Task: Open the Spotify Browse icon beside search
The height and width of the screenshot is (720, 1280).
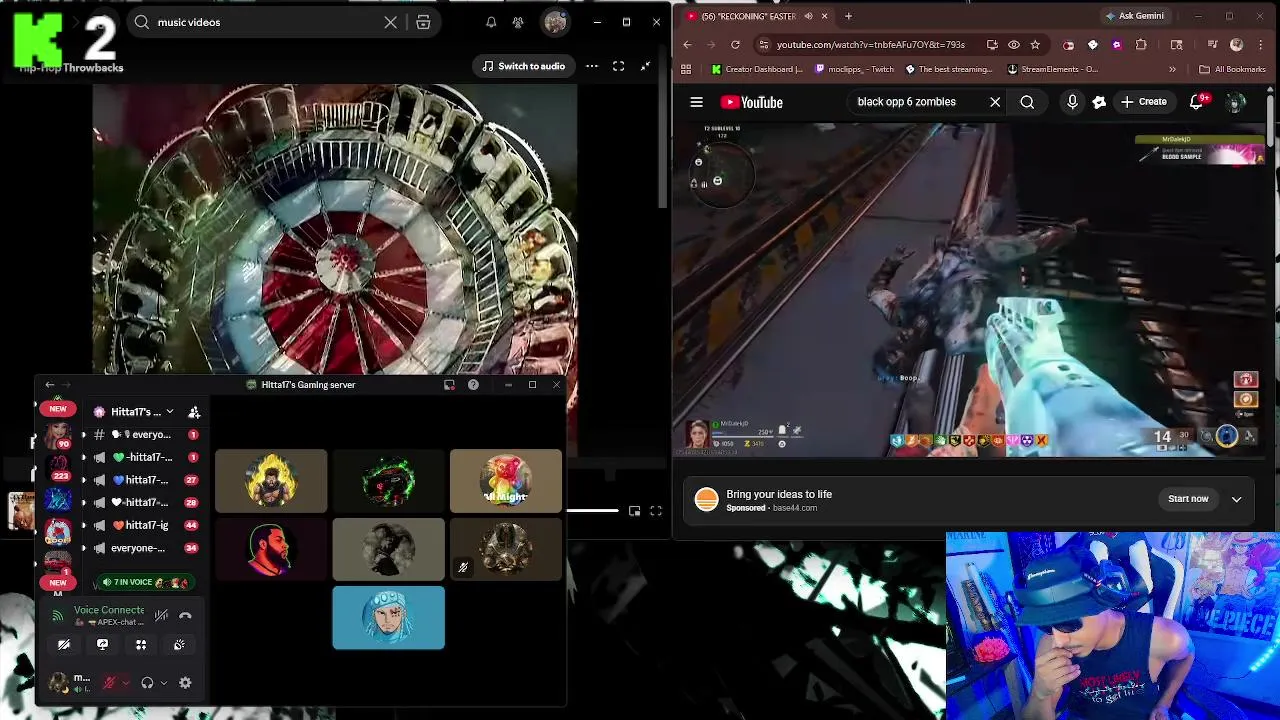Action: tap(423, 22)
